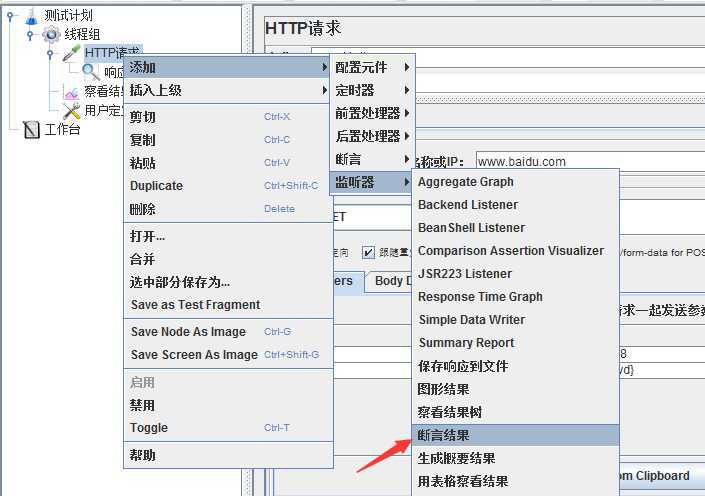Select 剪切 in context menu
Viewport: 705px width, 496px height.
(228, 117)
